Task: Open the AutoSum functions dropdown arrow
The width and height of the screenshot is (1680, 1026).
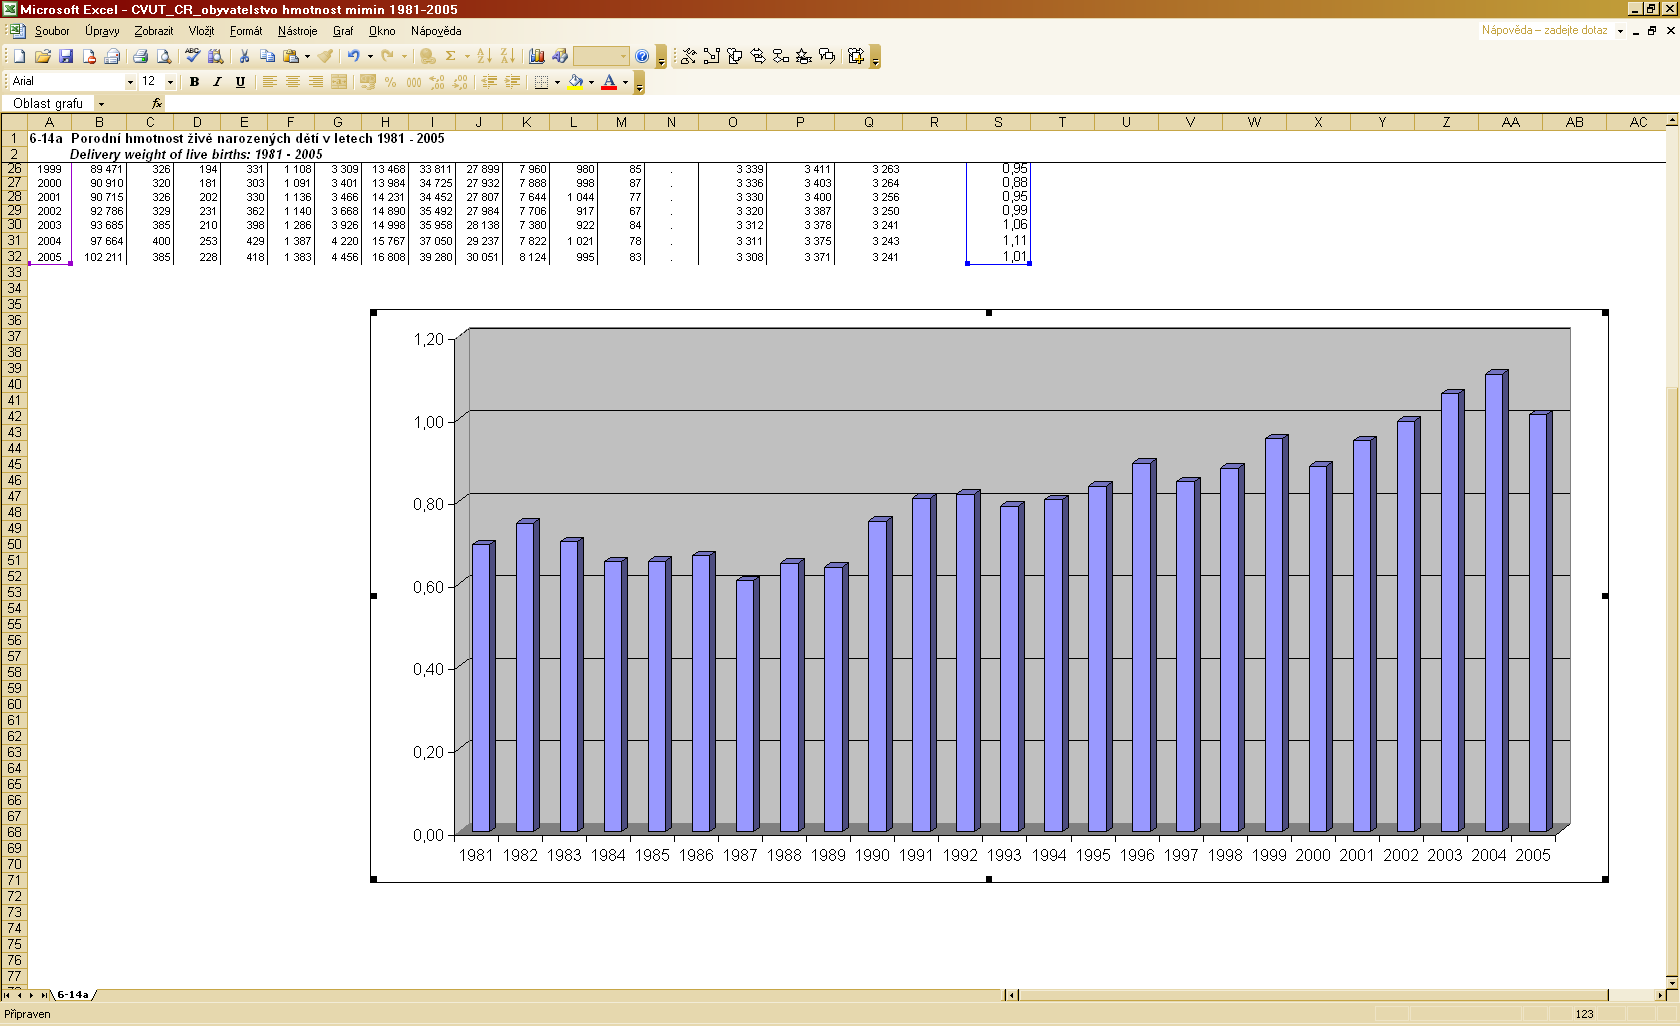Action: [467, 57]
